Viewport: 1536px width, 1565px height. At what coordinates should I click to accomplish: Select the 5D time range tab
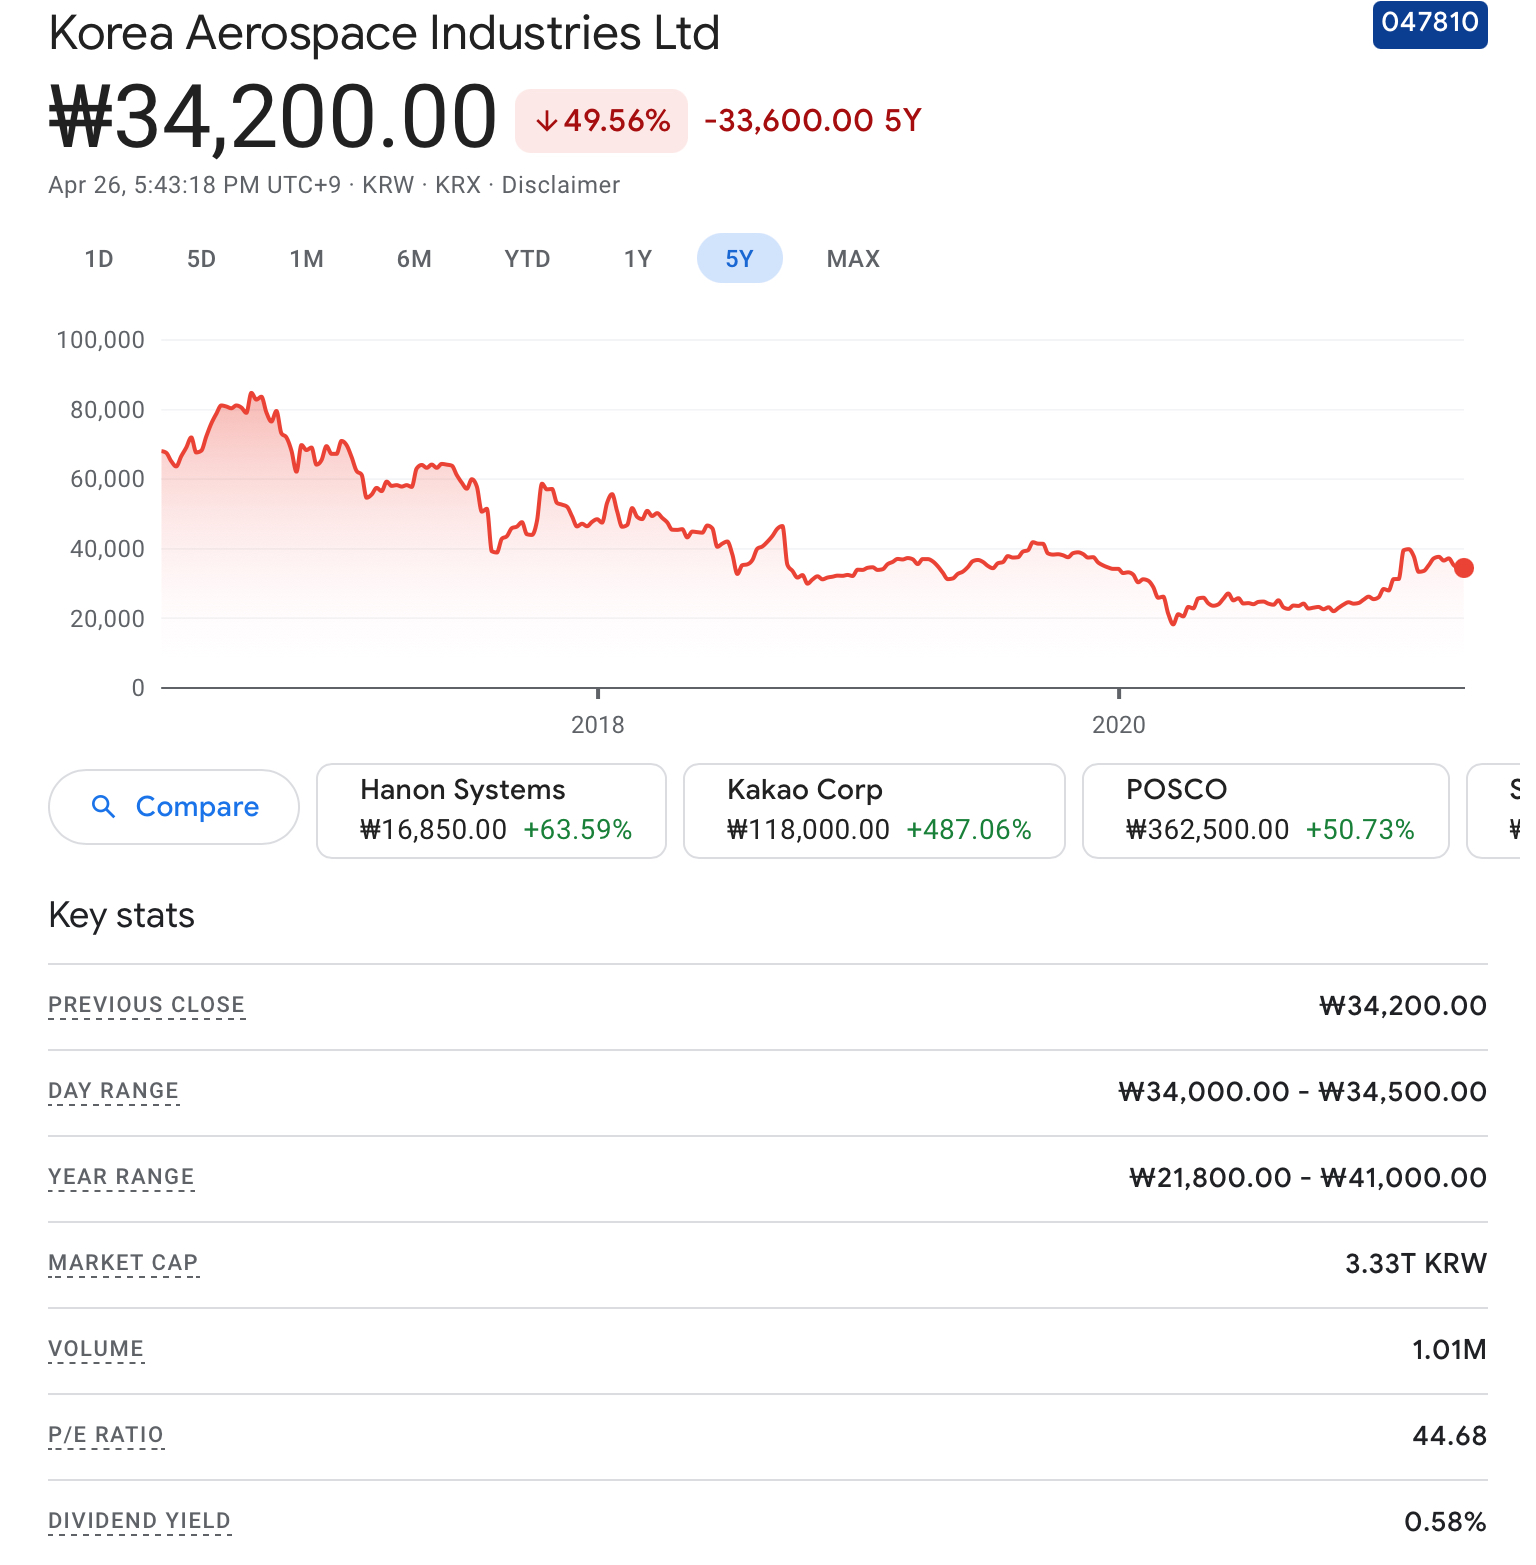coord(201,259)
